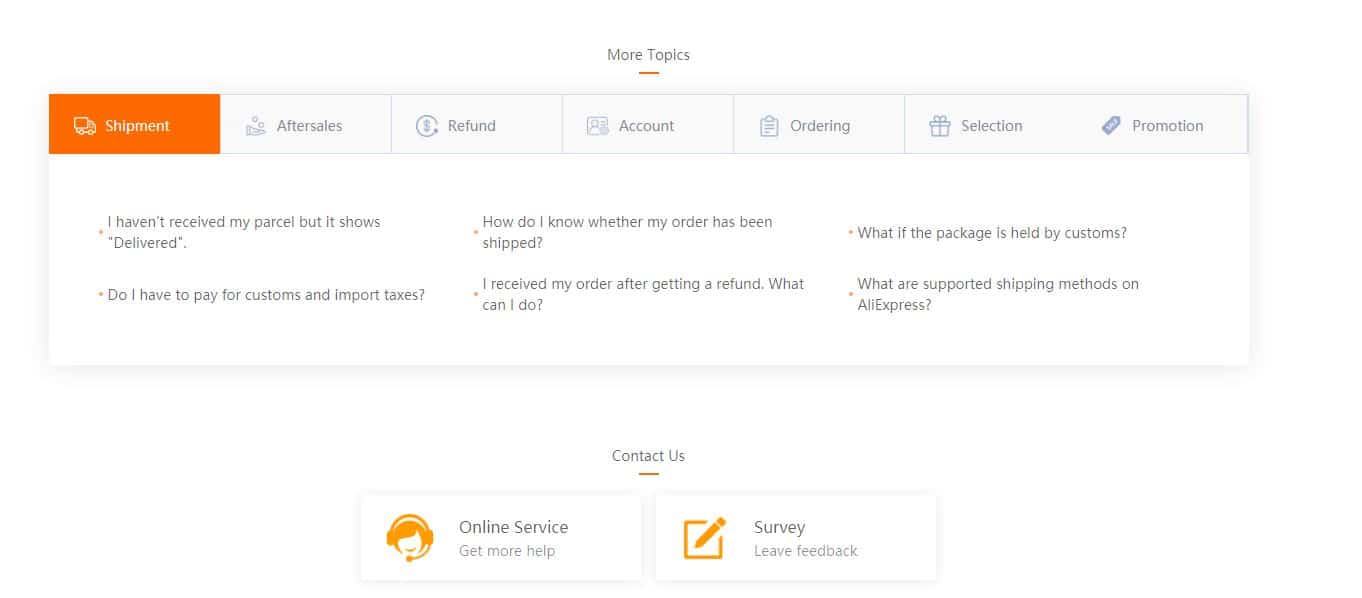Click the Selection gift box icon
The width and height of the screenshot is (1362, 598).
coord(940,126)
